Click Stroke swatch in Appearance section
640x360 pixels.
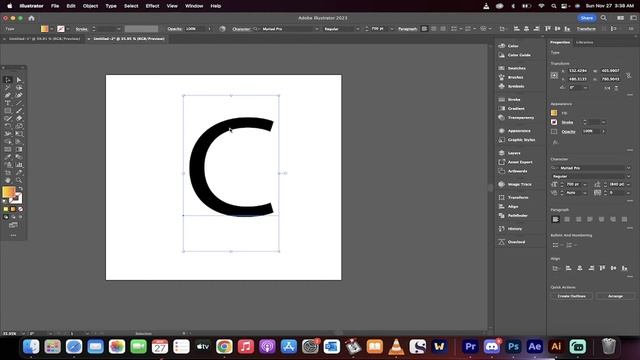[554, 122]
